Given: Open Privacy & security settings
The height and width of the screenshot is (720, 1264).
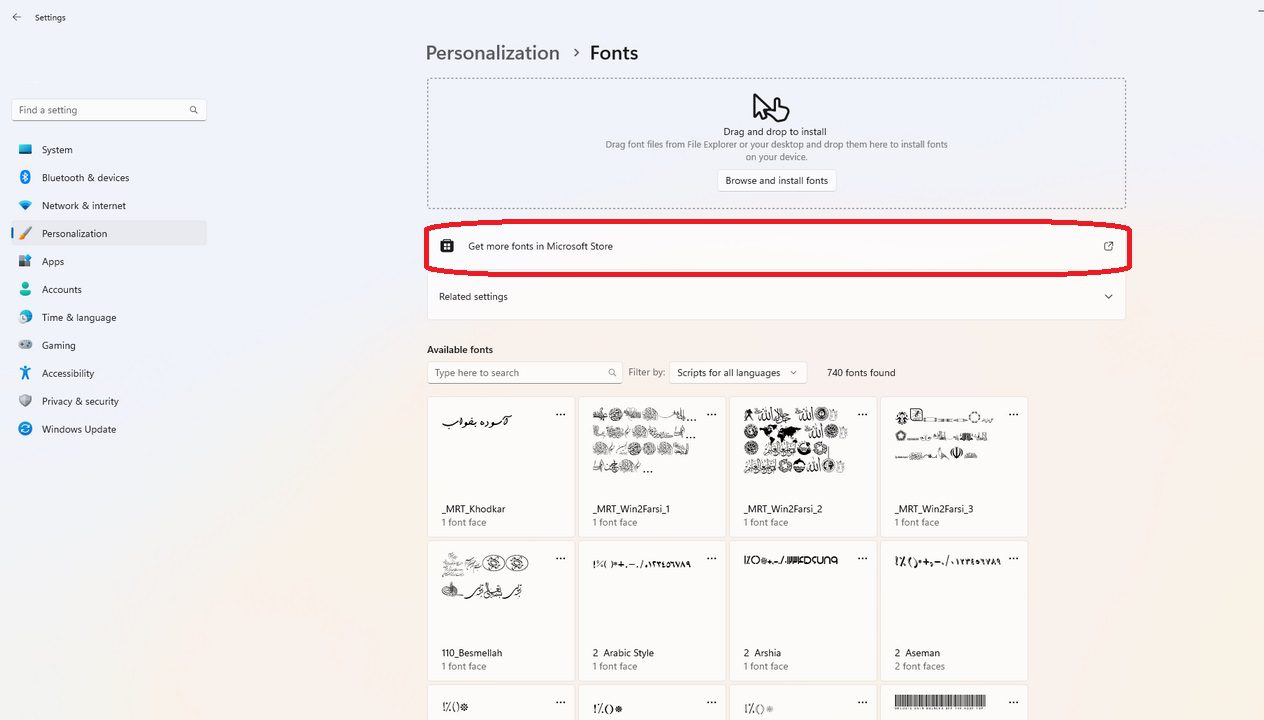Looking at the screenshot, I should click(80, 402).
